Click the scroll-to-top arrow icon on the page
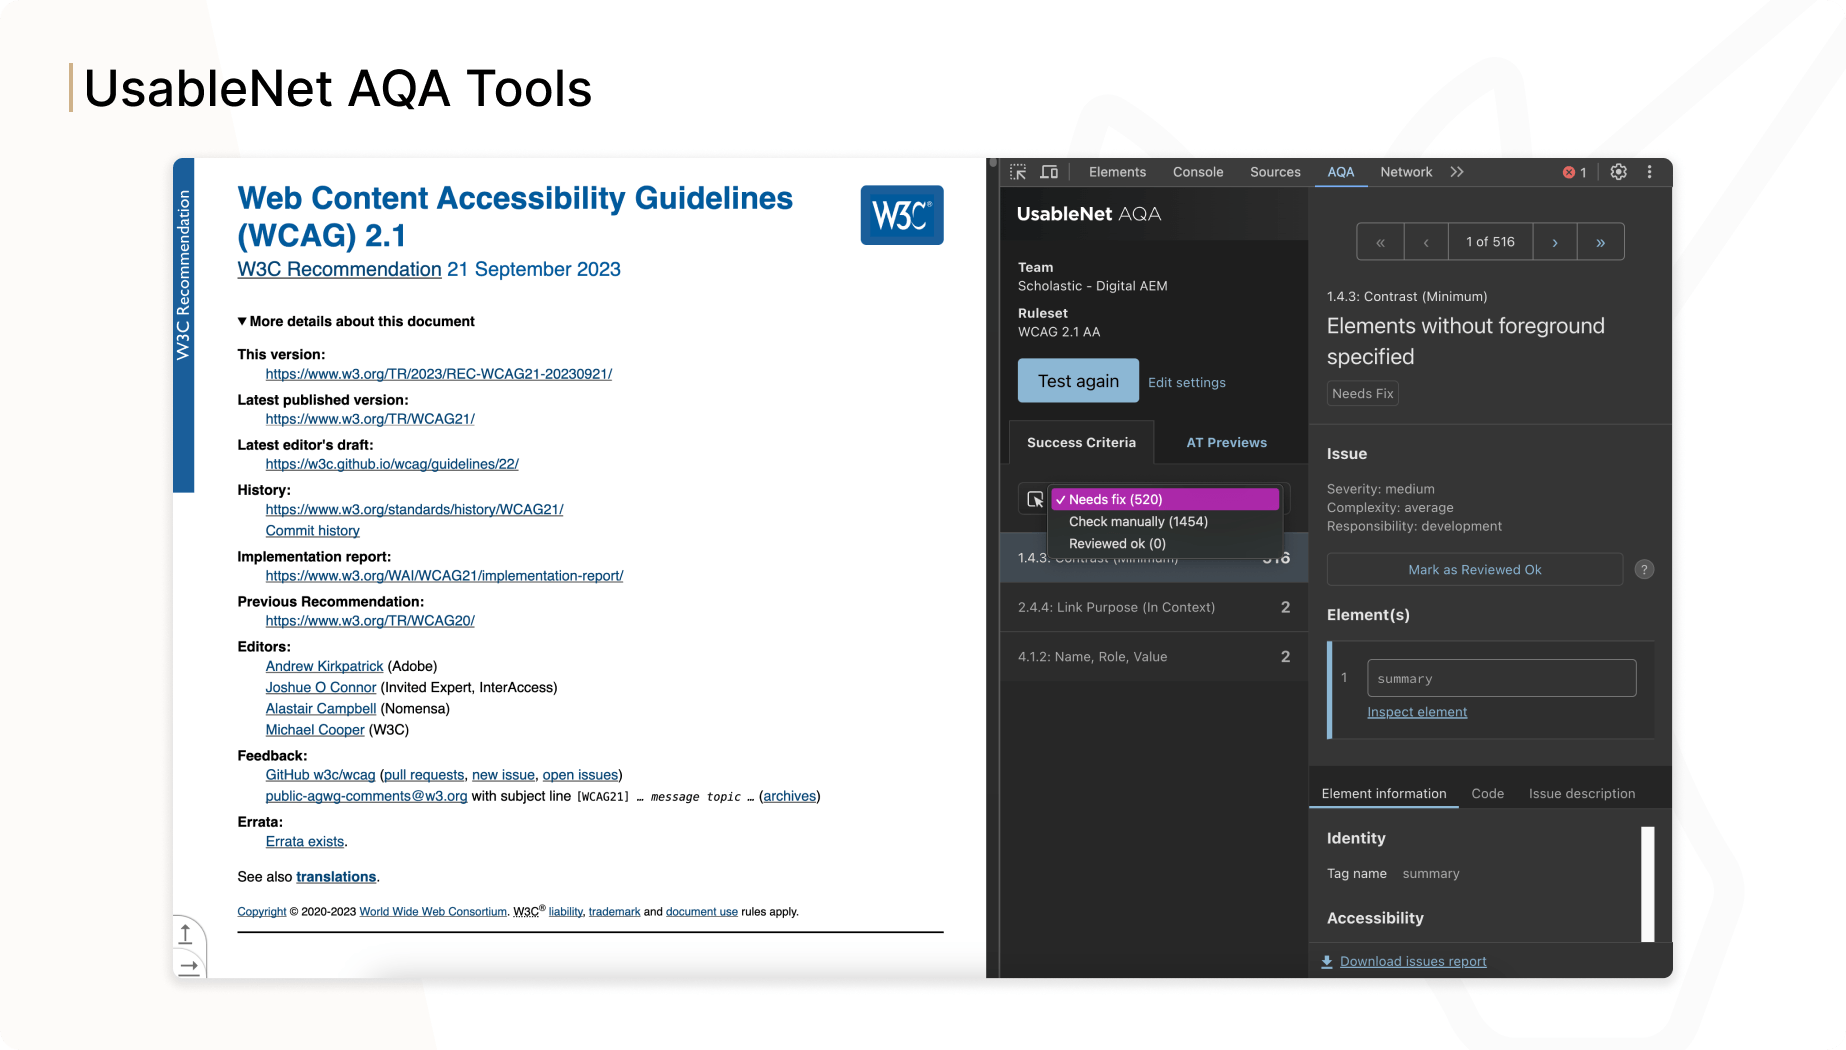 [186, 934]
